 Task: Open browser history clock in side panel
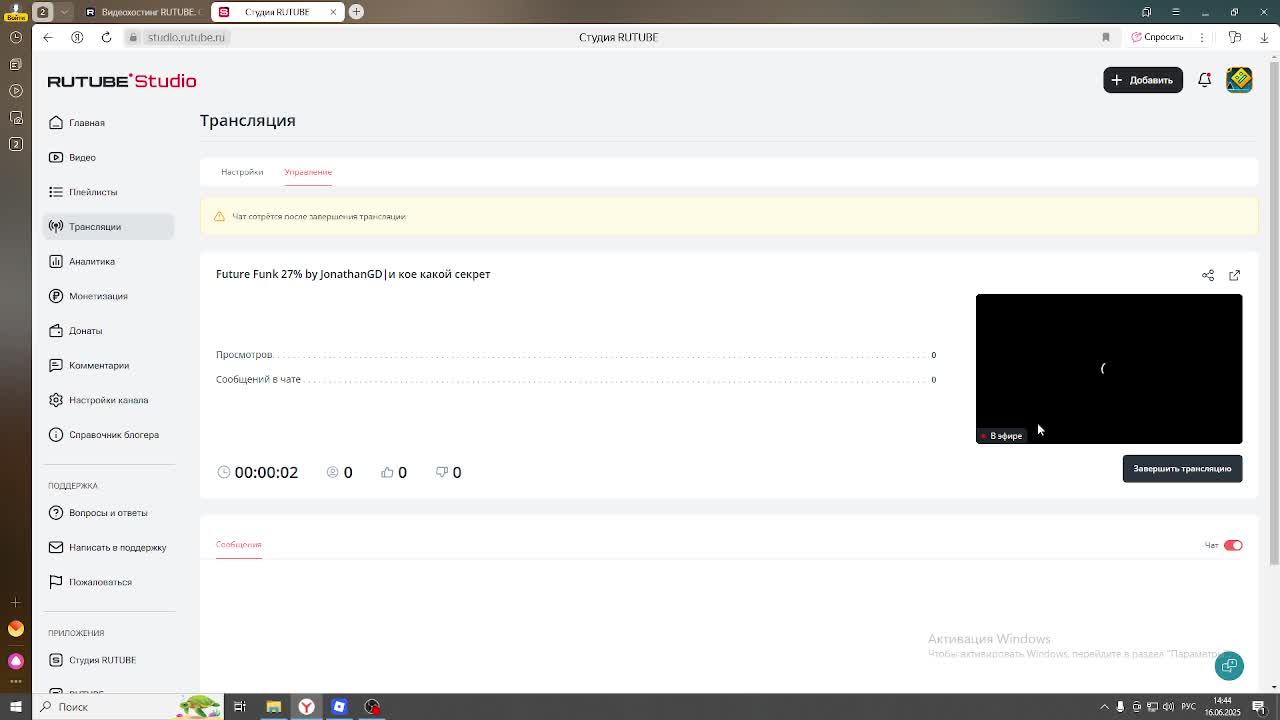[15, 37]
